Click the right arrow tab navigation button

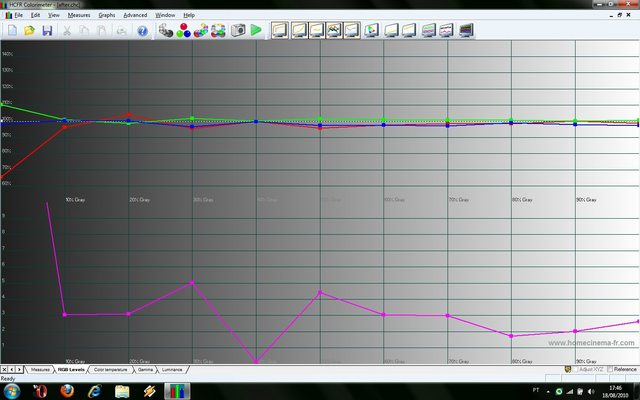tap(19, 369)
